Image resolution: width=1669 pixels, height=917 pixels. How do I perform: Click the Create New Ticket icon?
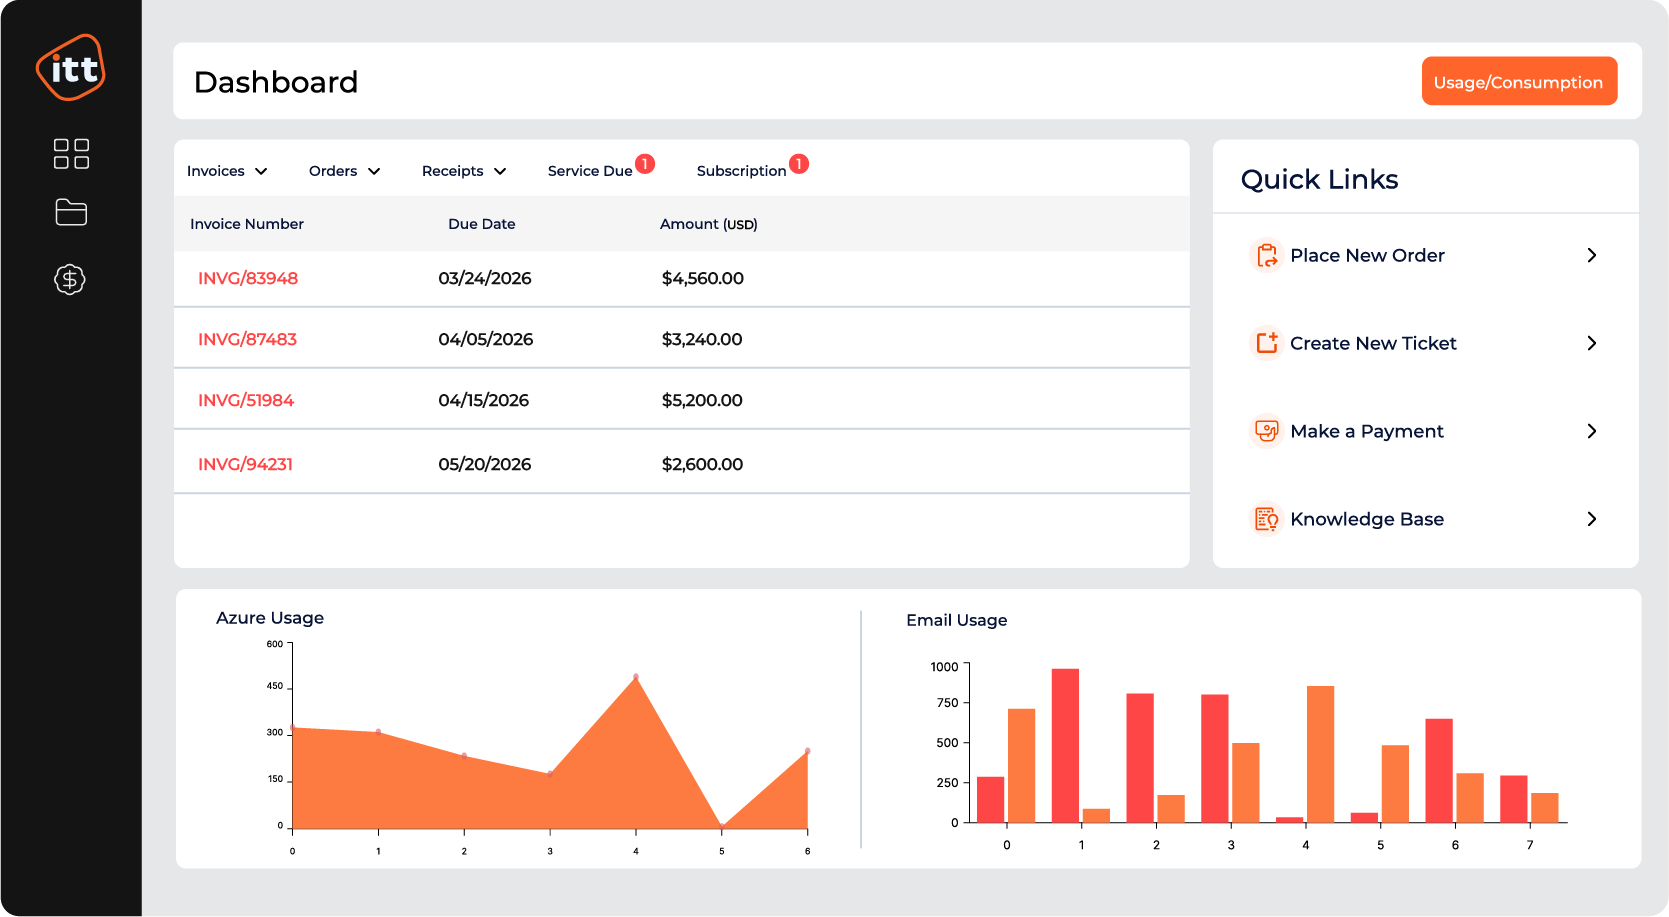[1267, 343]
